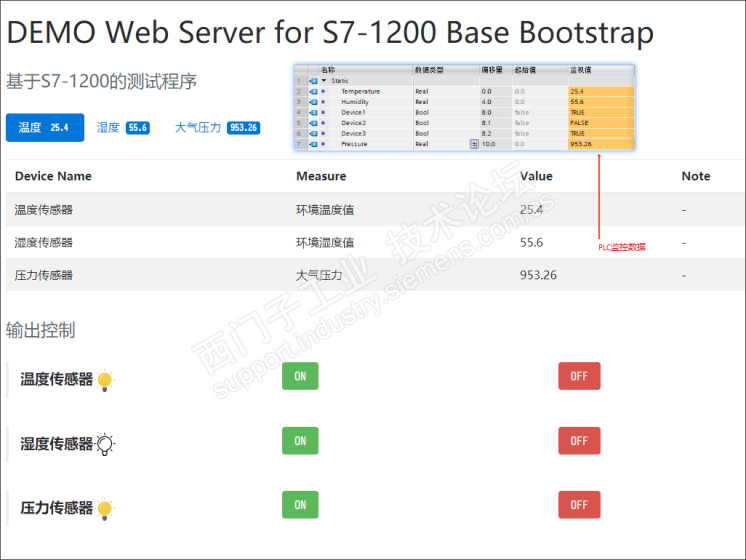
Task: Switch OFF the 压力传感器 output
Action: pos(579,505)
